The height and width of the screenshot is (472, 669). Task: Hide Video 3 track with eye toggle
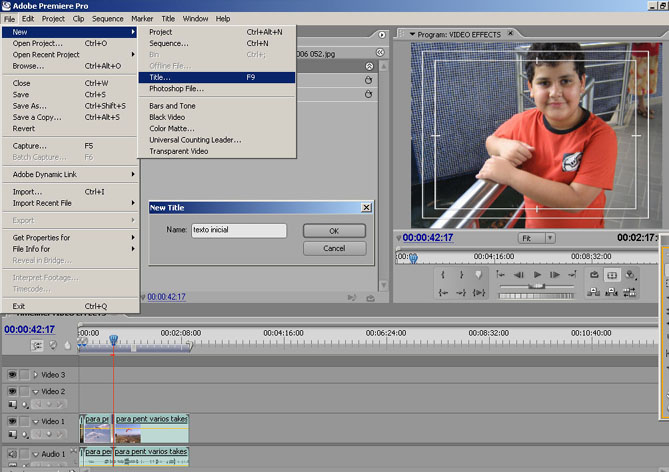(12, 375)
